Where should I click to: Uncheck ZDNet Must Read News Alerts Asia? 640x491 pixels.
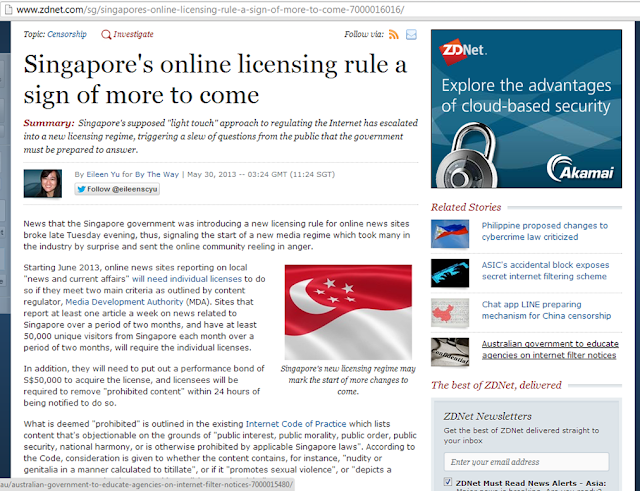[x=448, y=482]
